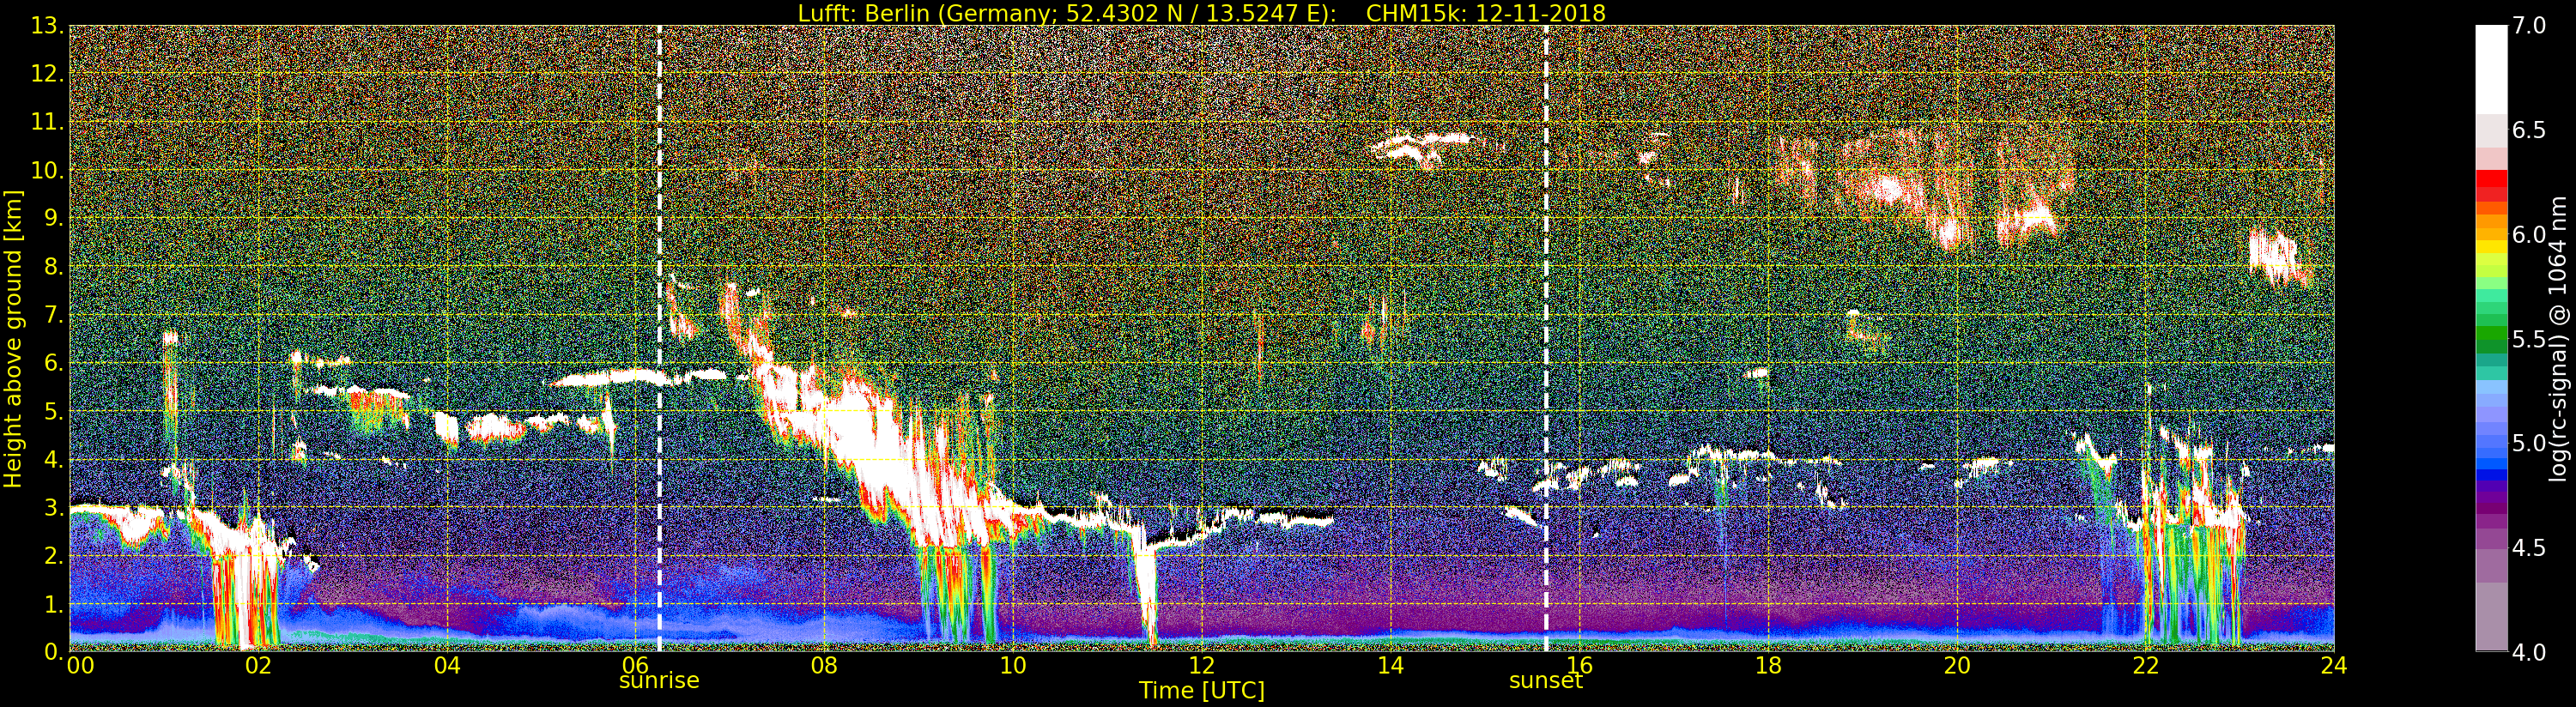
Task: Click the '24' time axis tick label
Action: pos(2334,665)
